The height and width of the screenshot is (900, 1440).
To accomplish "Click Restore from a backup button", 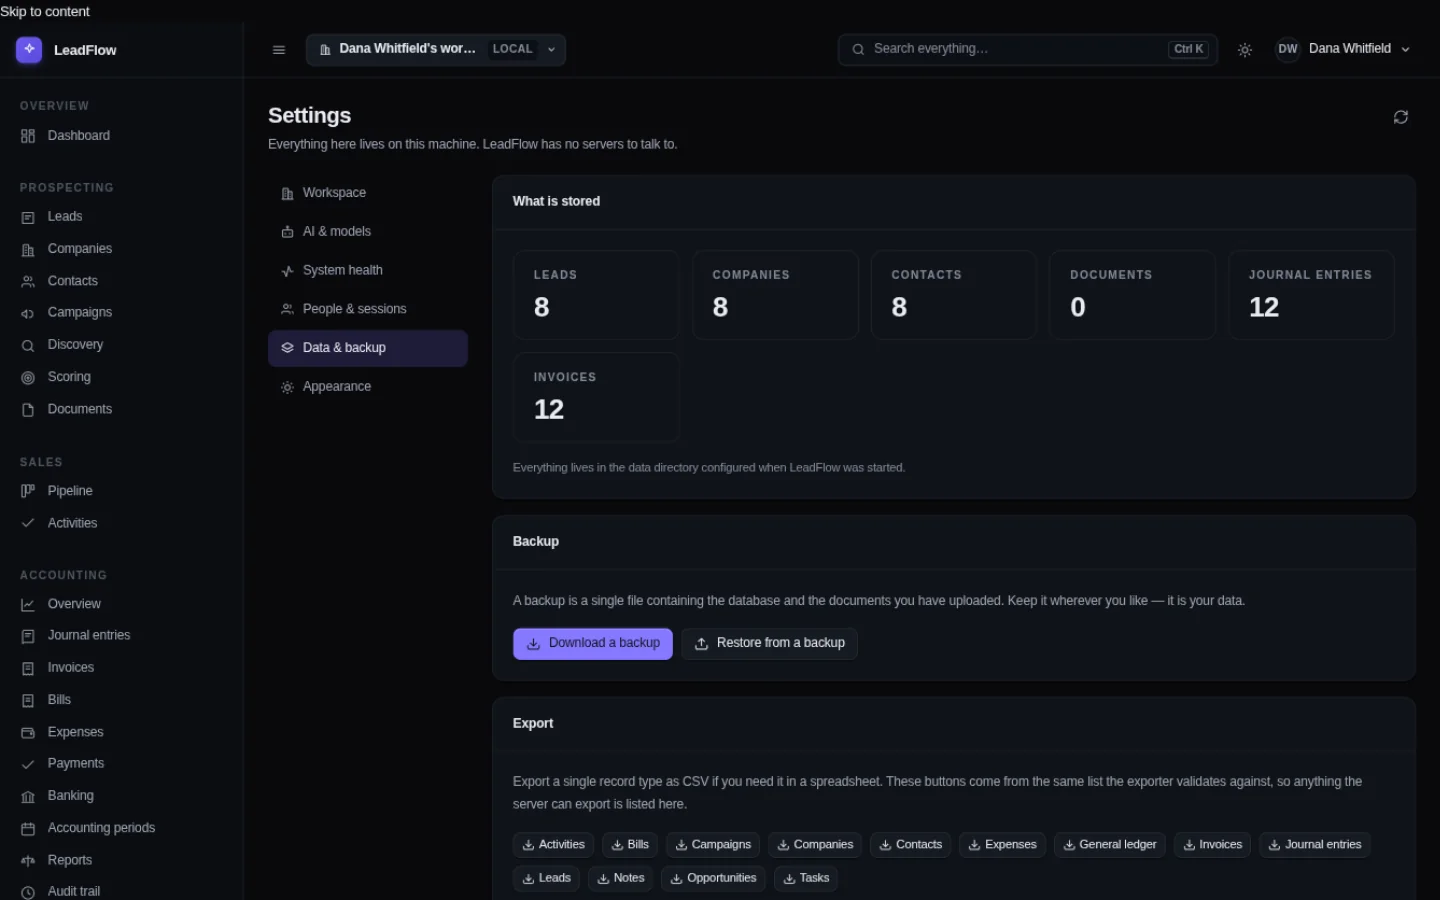I will click(770, 644).
